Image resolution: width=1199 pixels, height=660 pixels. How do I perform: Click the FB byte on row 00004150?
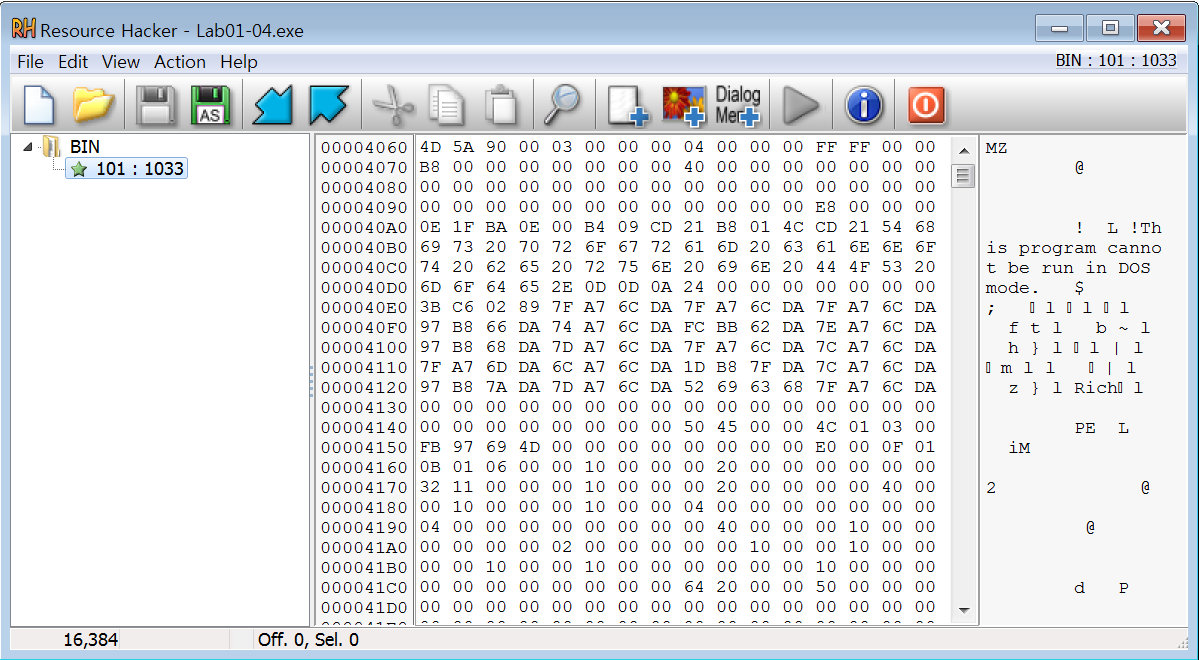(429, 447)
